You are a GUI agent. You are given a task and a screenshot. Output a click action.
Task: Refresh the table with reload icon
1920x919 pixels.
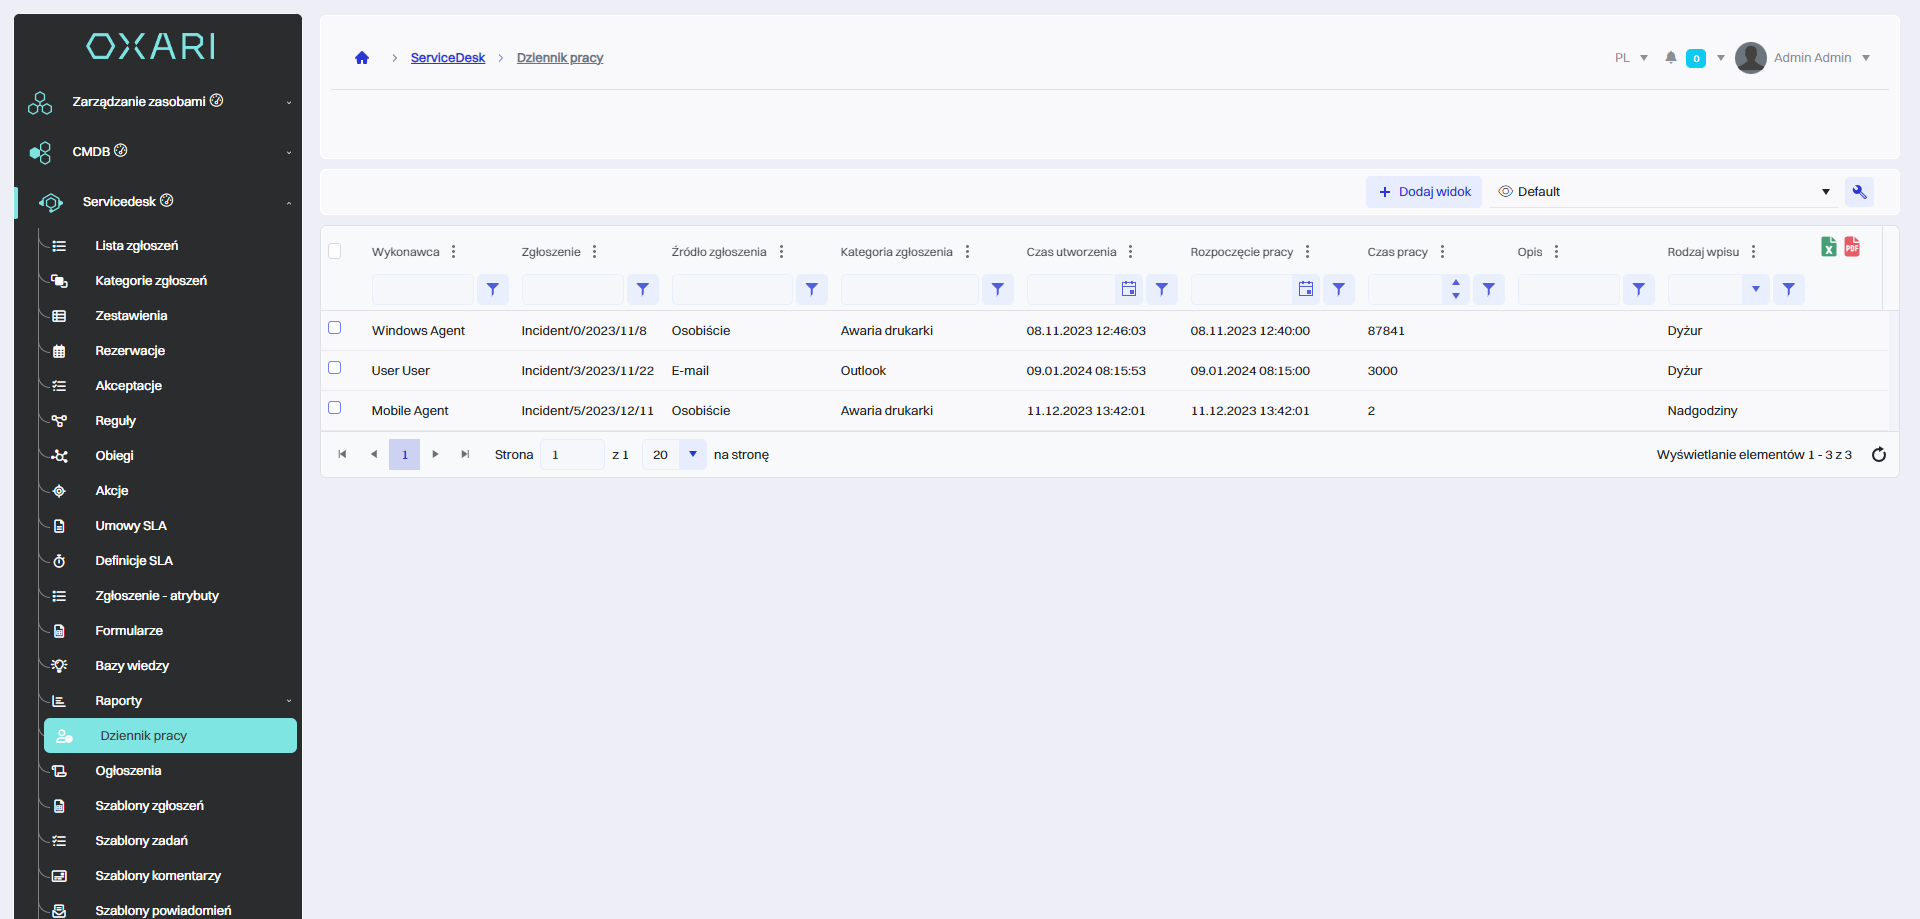pyautogui.click(x=1878, y=455)
